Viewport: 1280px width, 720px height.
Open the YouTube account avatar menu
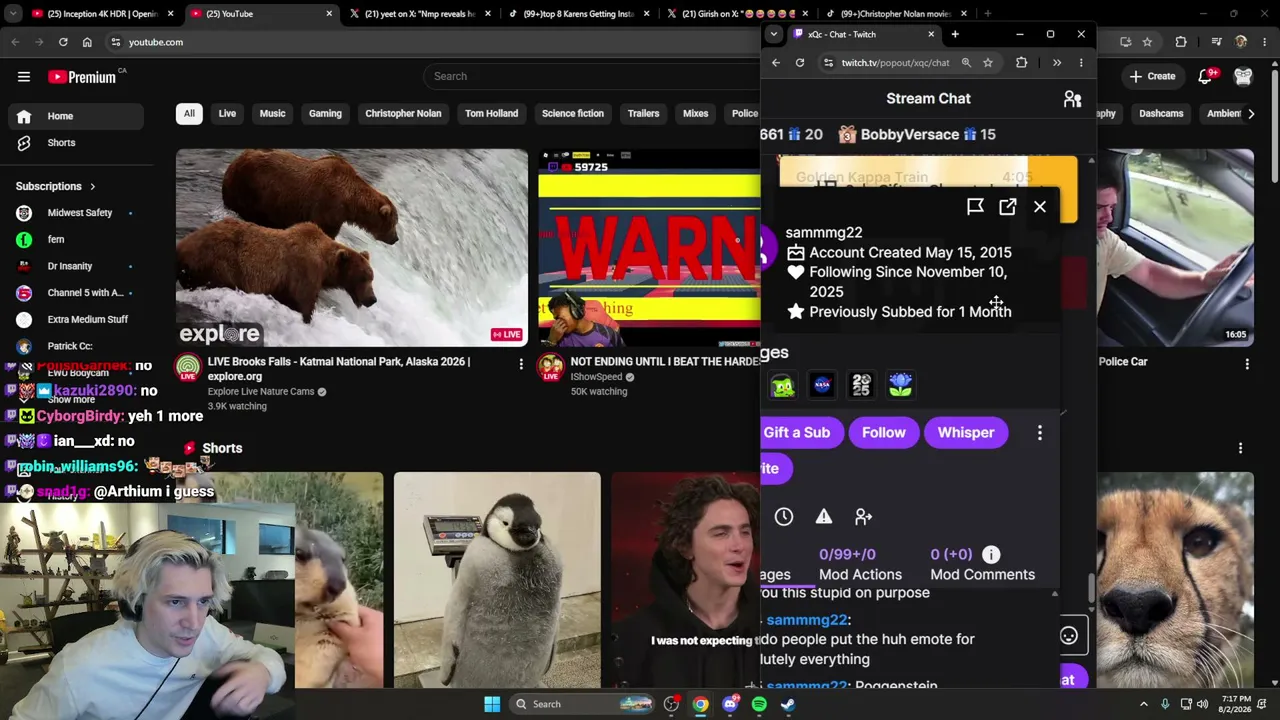(1243, 77)
